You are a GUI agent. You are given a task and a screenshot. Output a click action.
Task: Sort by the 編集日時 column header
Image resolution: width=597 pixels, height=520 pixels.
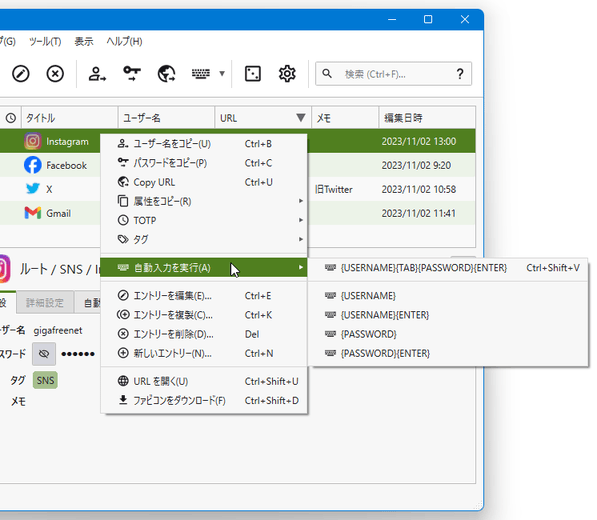coord(427,118)
